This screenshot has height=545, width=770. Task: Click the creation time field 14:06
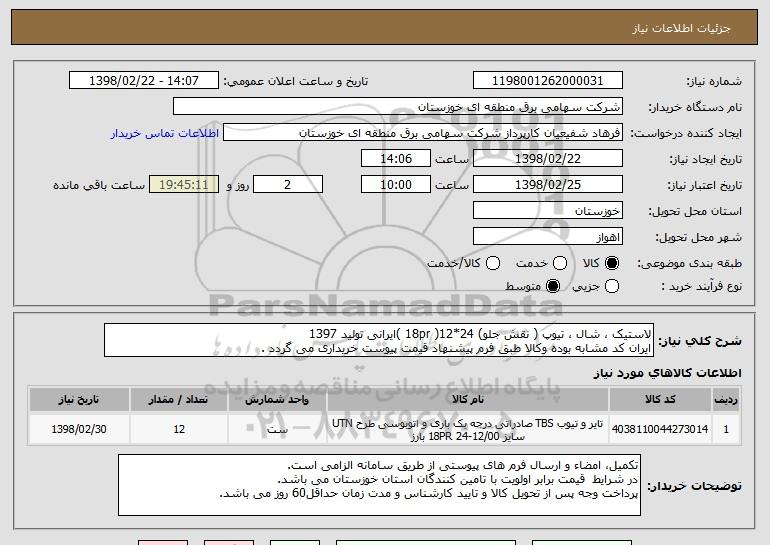(x=396, y=159)
